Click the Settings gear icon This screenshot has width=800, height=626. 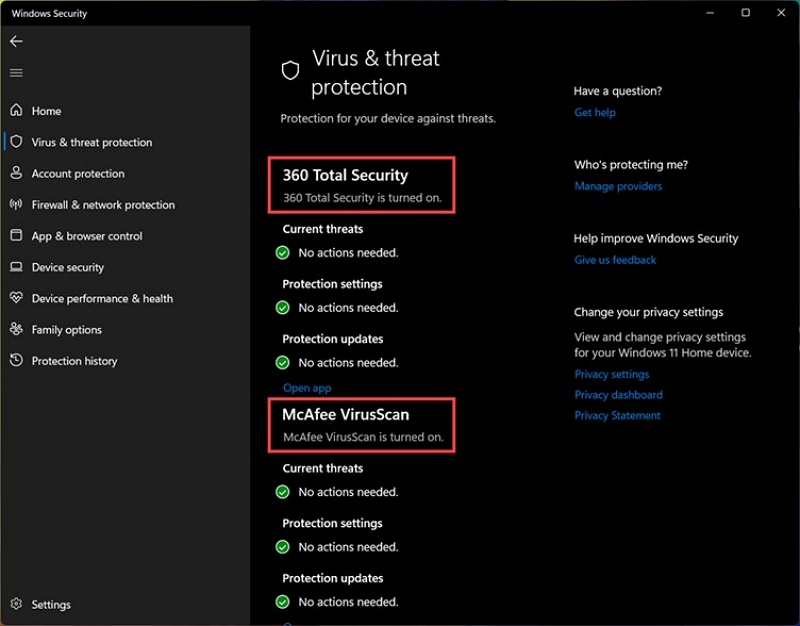coord(16,604)
